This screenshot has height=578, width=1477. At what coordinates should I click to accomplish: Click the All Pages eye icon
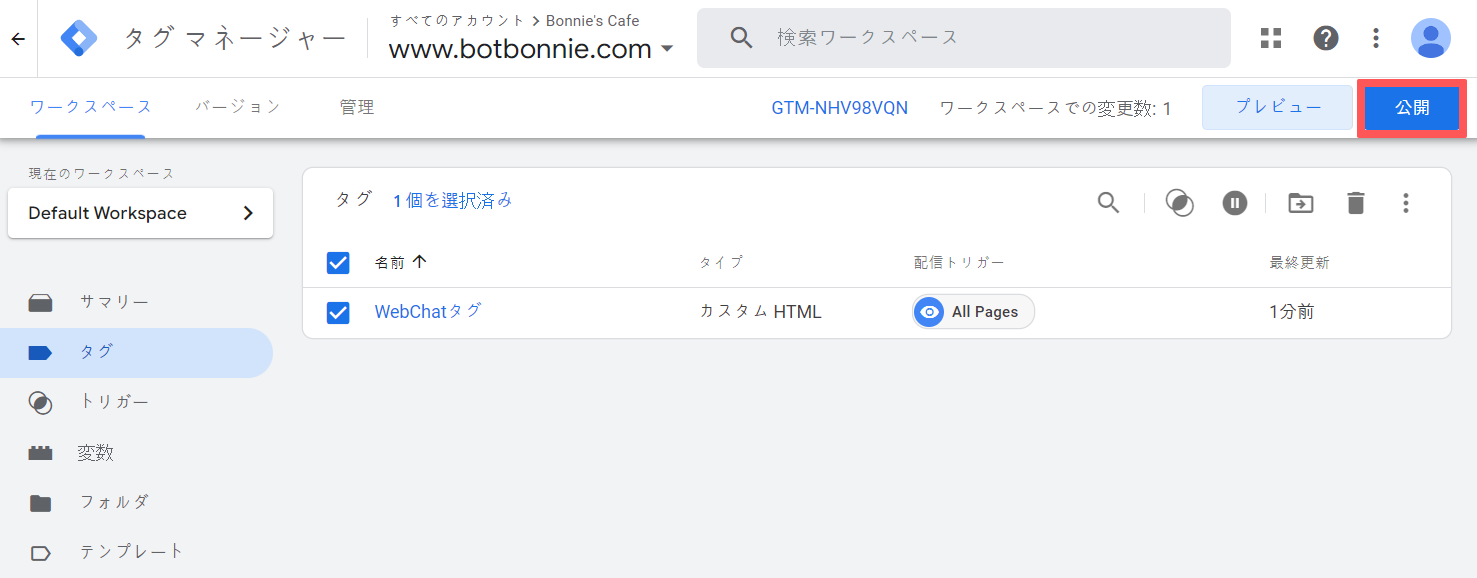tap(930, 312)
